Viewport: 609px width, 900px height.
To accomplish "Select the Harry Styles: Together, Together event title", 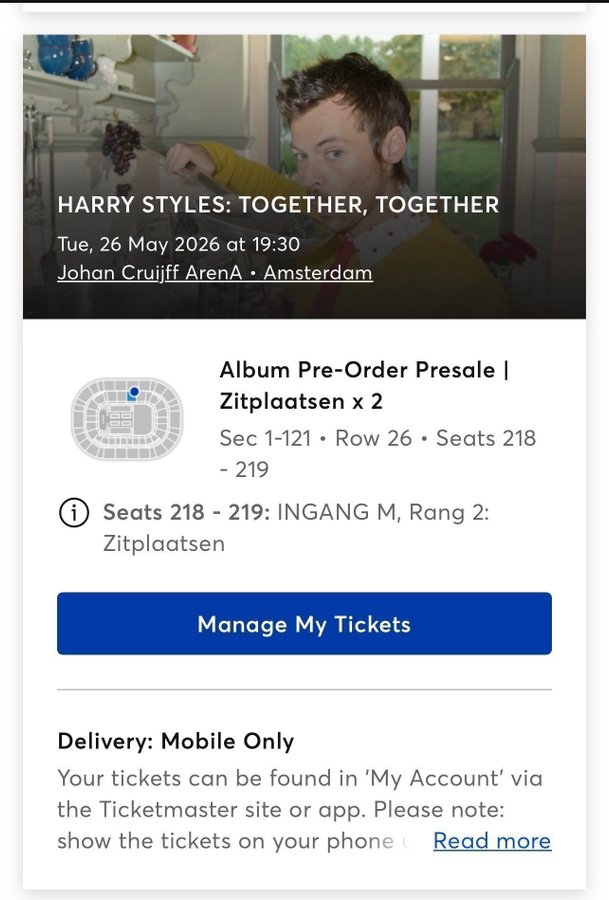I will click(278, 205).
